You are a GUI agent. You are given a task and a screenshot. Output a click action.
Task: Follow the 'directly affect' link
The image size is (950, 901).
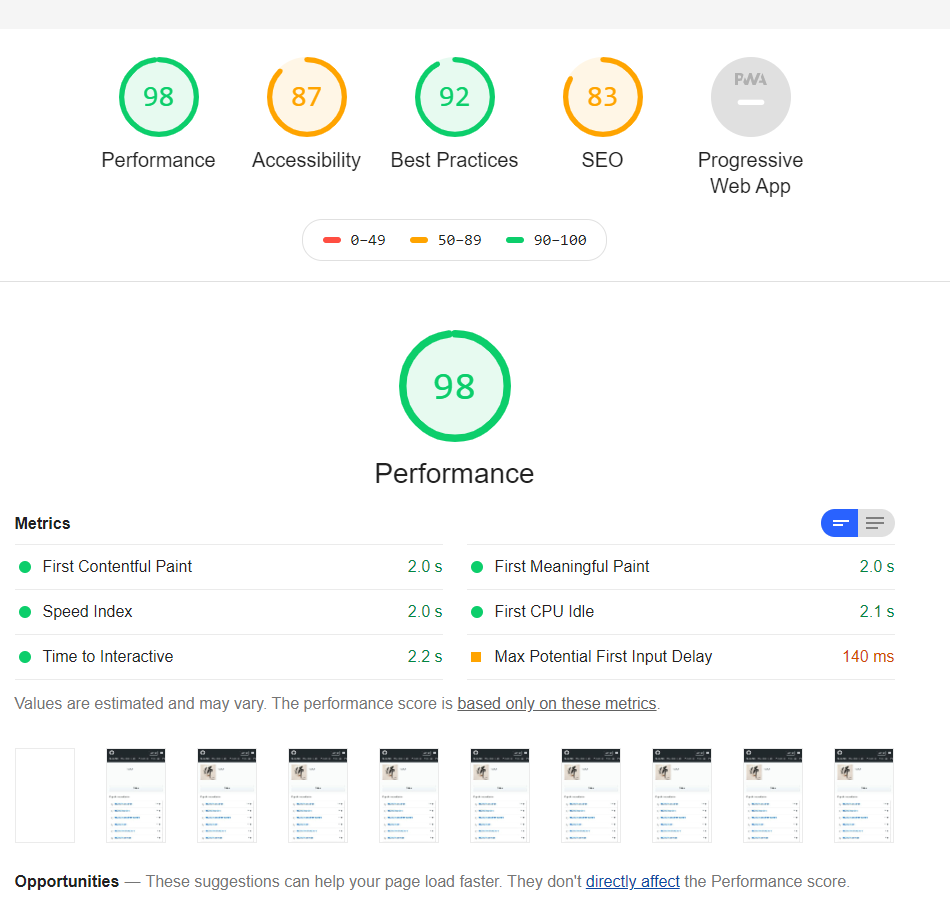(x=632, y=882)
